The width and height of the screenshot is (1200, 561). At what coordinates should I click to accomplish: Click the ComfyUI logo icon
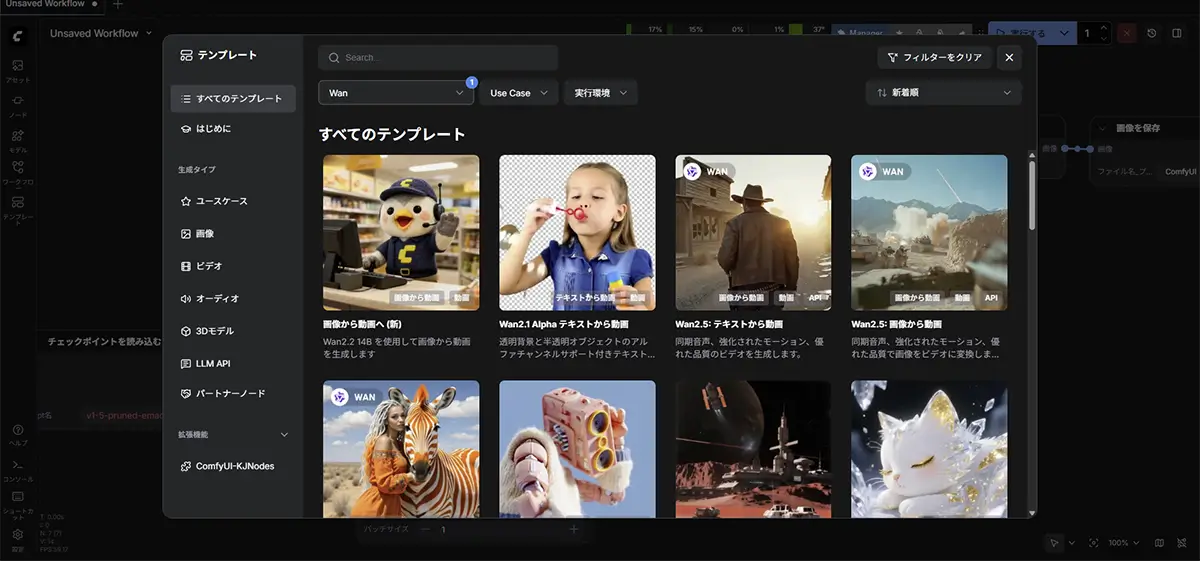click(x=18, y=35)
